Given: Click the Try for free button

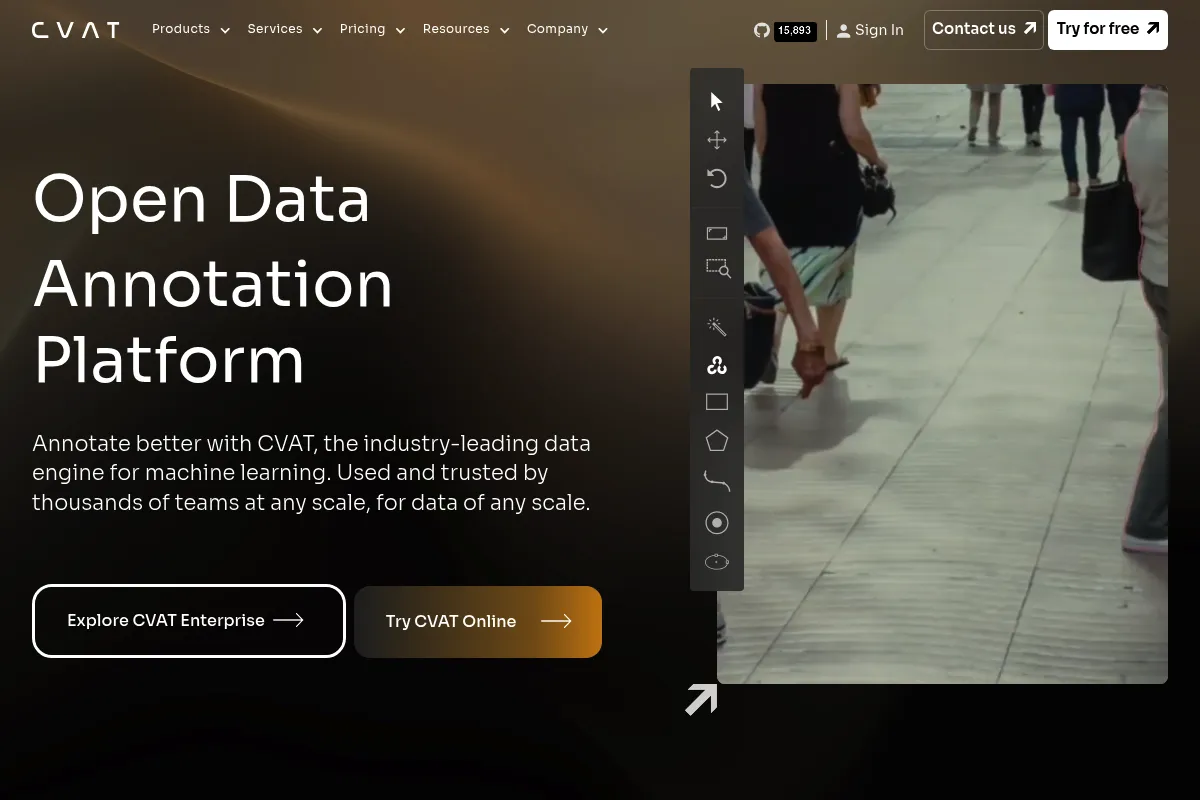Looking at the screenshot, I should [x=1108, y=30].
